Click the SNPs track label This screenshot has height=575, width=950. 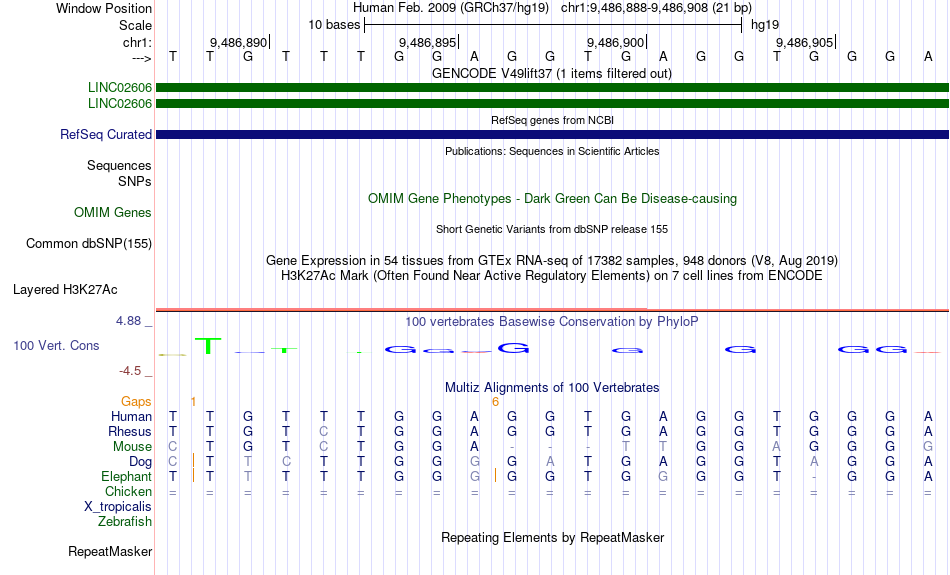[x=135, y=181]
